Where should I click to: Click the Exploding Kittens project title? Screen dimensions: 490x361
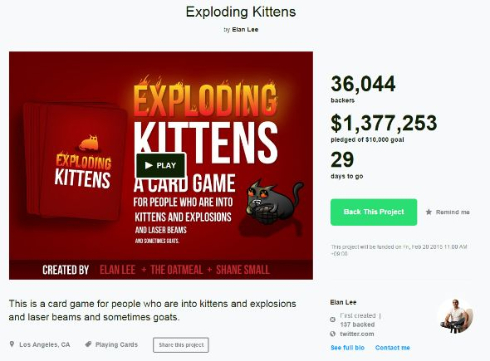(241, 12)
